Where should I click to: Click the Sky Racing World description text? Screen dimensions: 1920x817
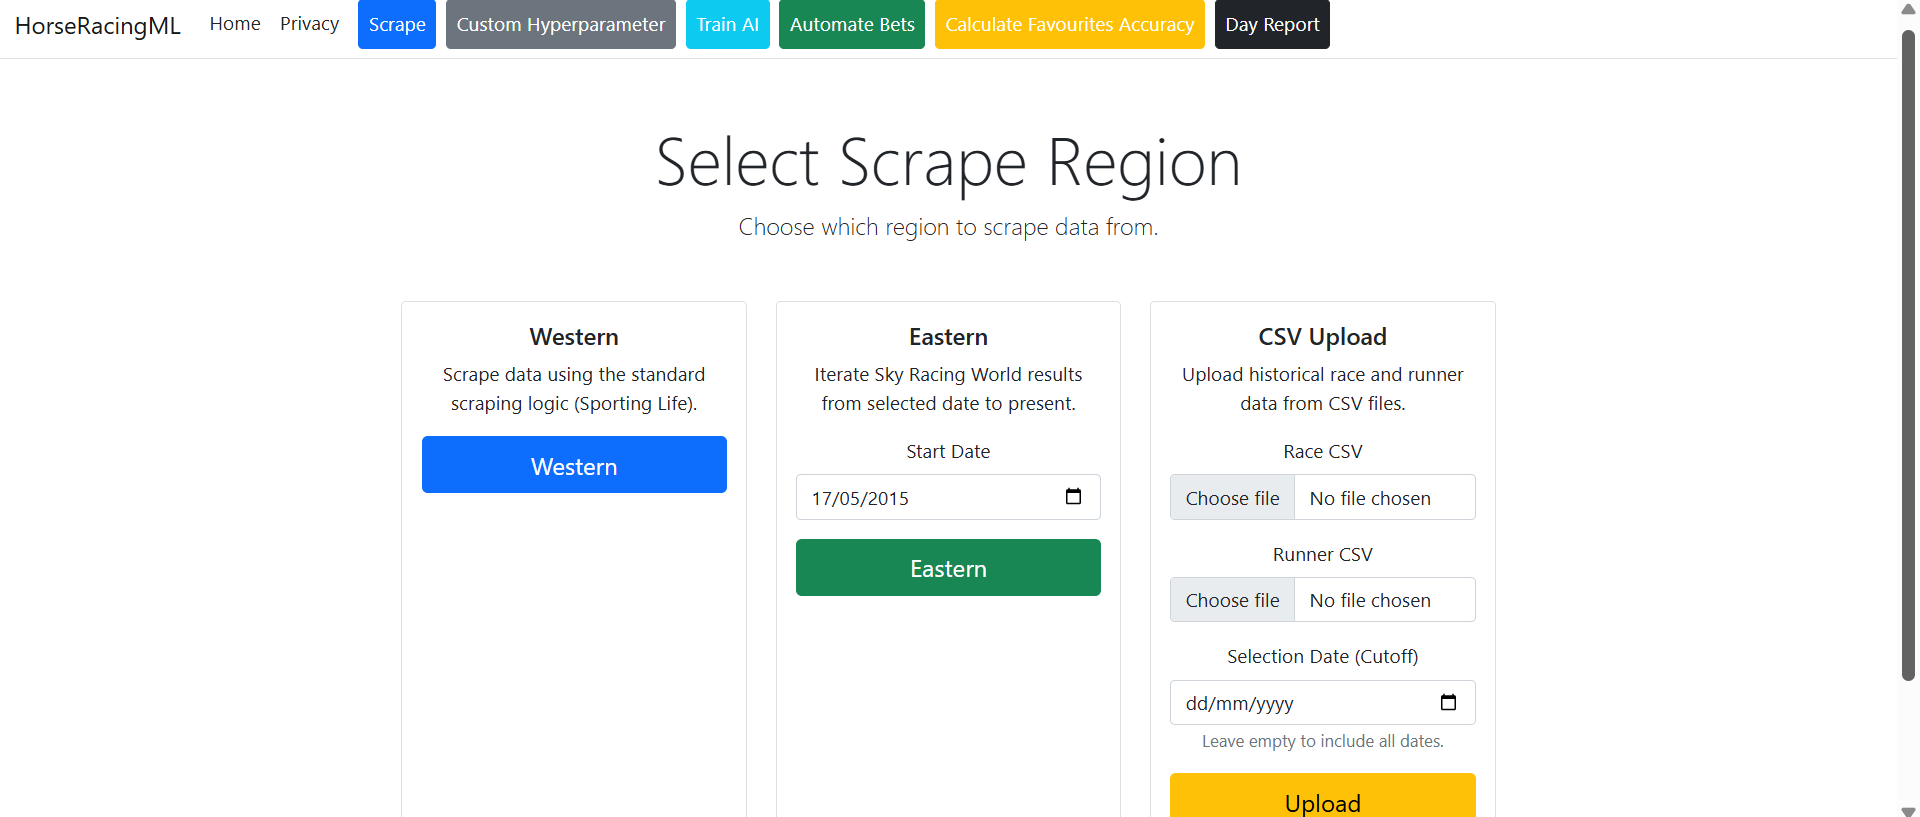pyautogui.click(x=948, y=389)
